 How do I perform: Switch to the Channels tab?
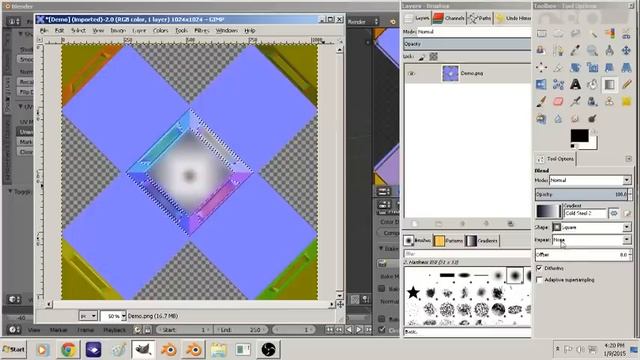[x=448, y=18]
